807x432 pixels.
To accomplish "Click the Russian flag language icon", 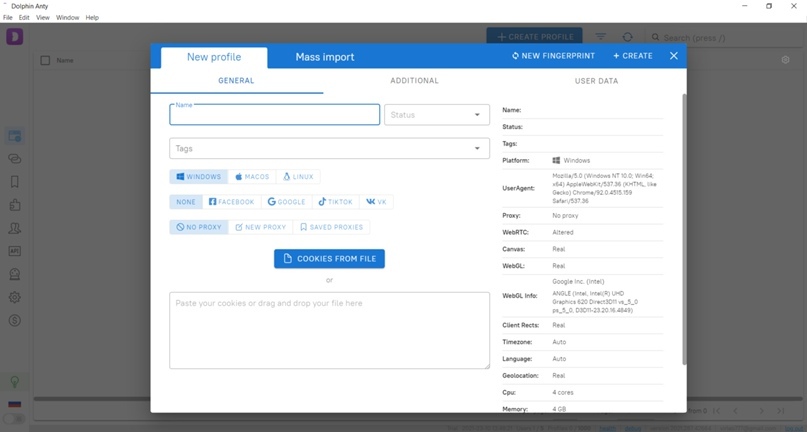I will [x=14, y=404].
